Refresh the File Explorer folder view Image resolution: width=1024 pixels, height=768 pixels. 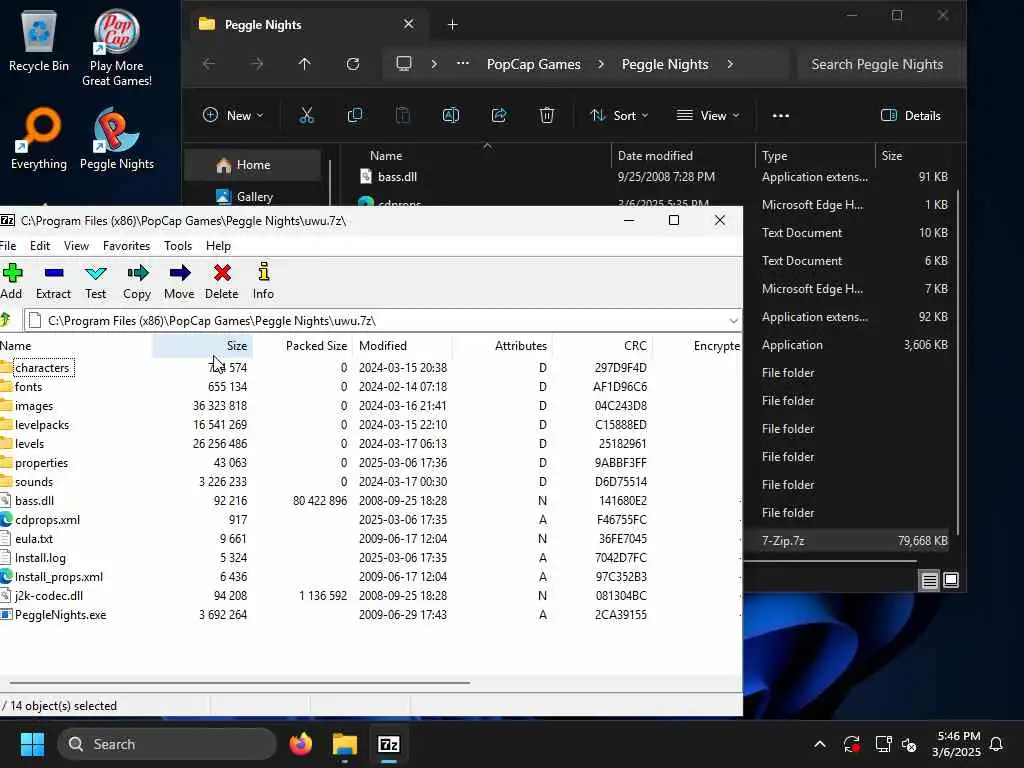[x=353, y=64]
